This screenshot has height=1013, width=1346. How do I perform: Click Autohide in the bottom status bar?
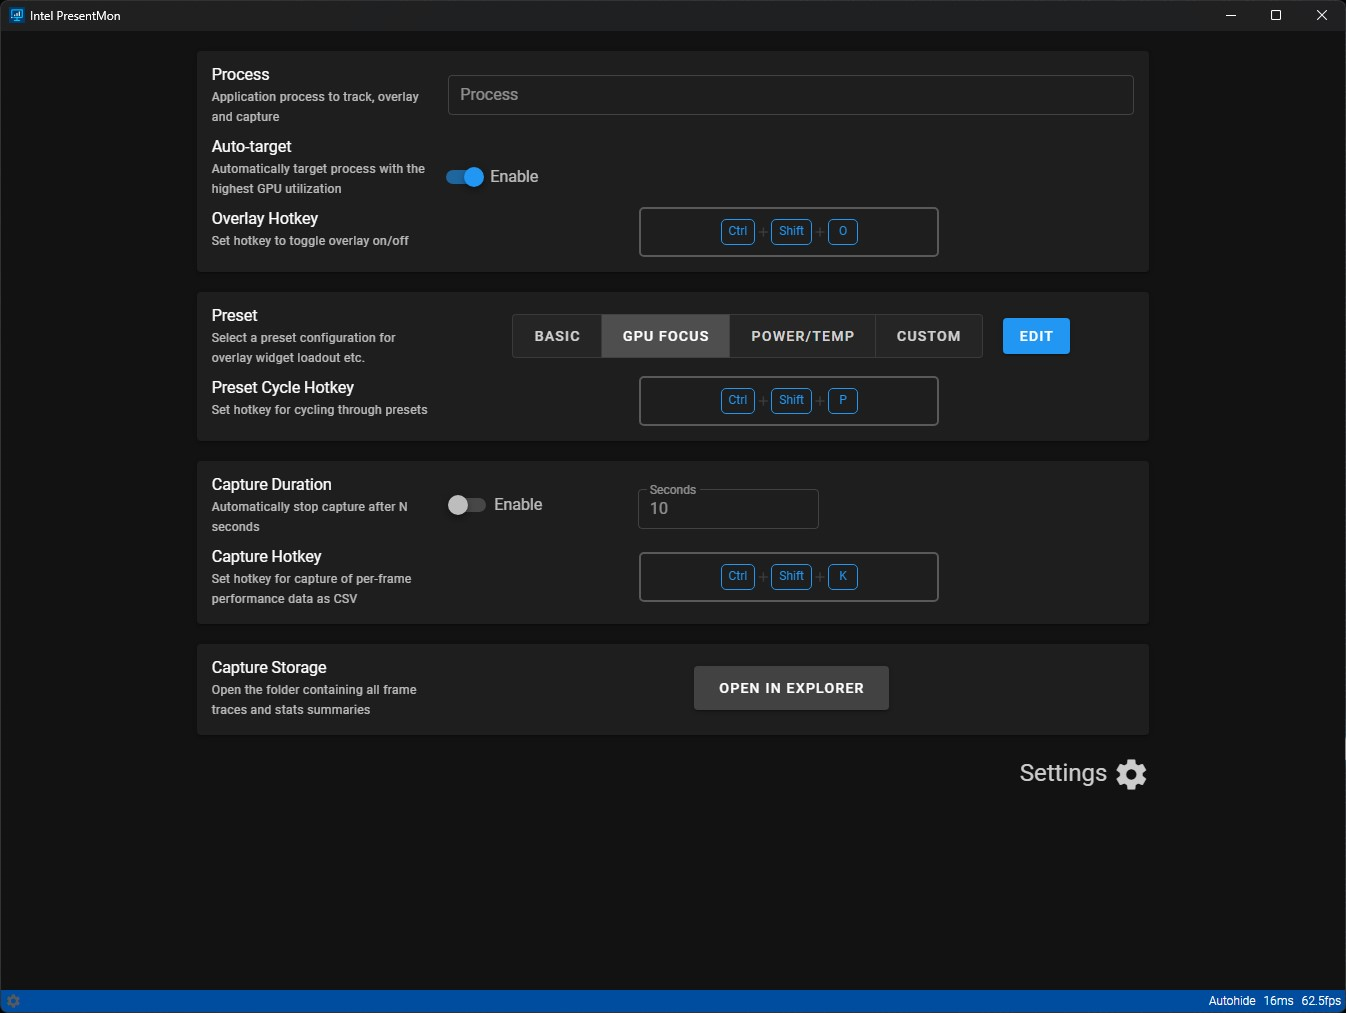[x=1232, y=1000]
